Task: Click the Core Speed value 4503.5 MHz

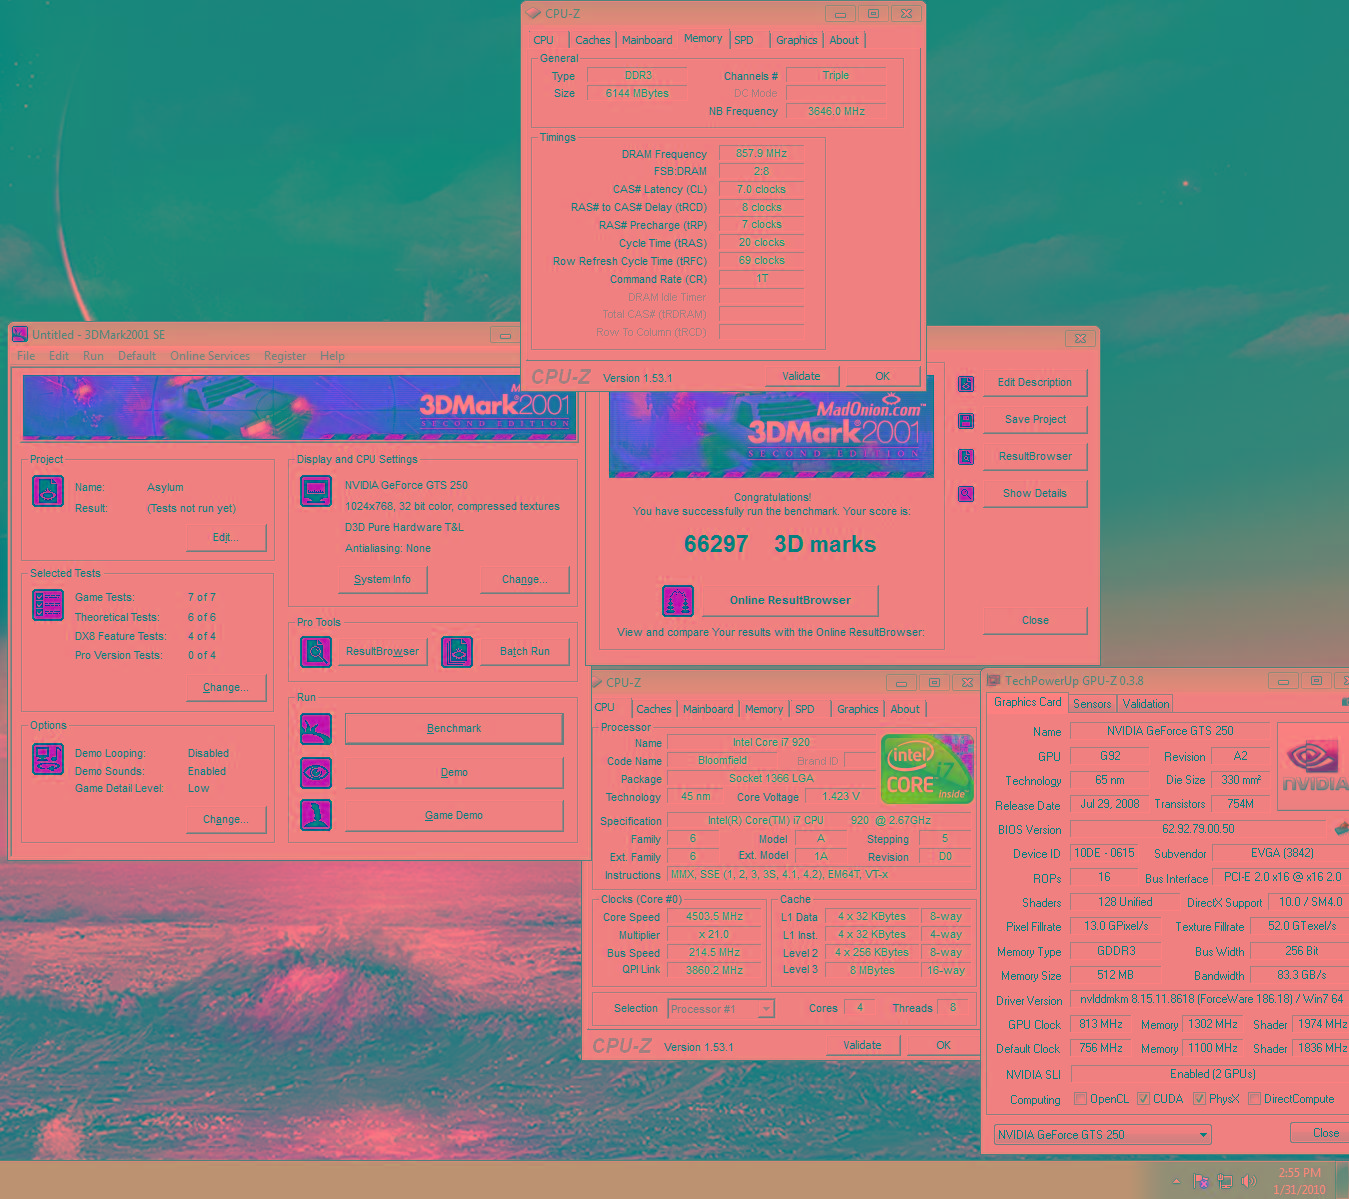Action: coord(714,917)
